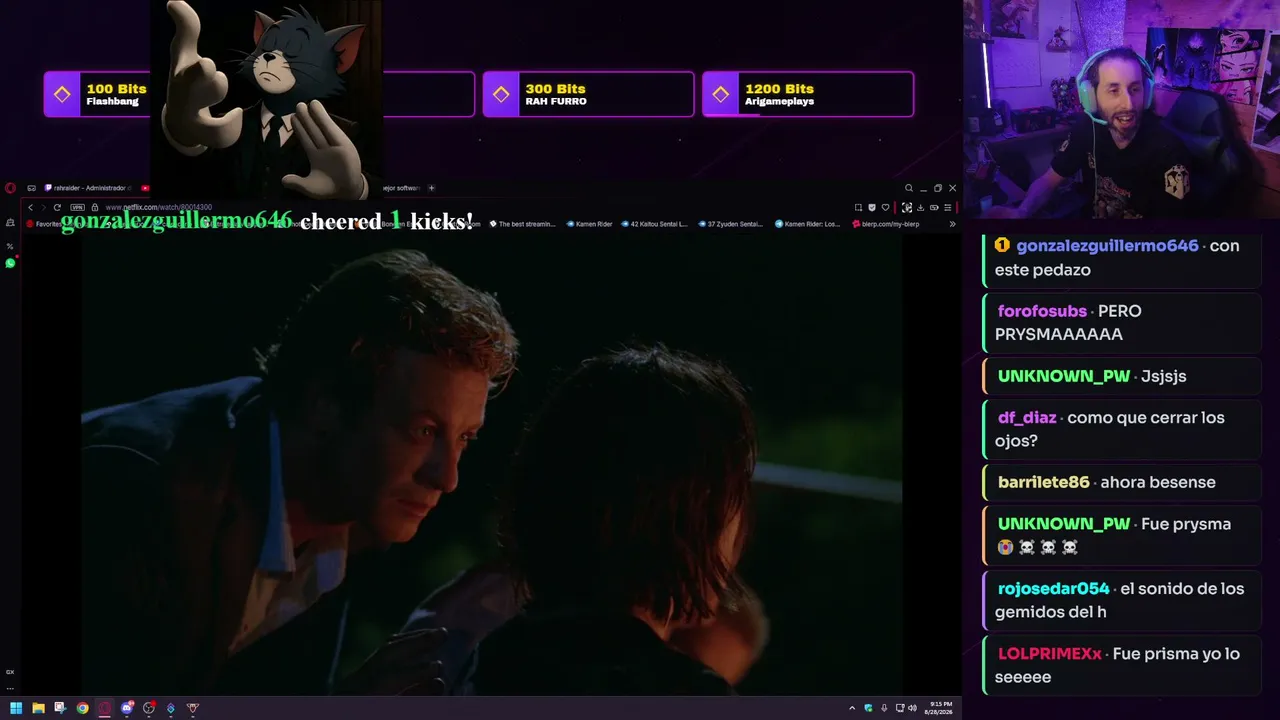Open Opera GX from the taskbar
The width and height of the screenshot is (1280, 720).
click(x=104, y=708)
